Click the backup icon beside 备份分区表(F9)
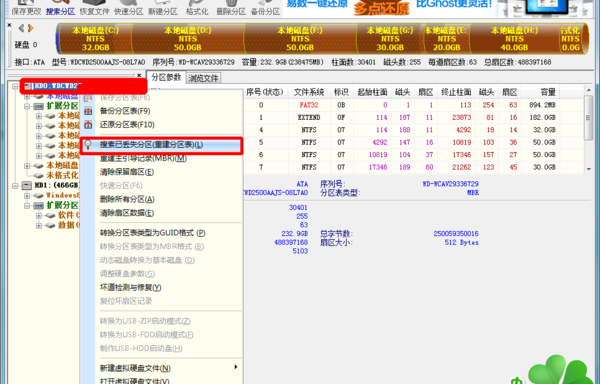 coord(88,111)
